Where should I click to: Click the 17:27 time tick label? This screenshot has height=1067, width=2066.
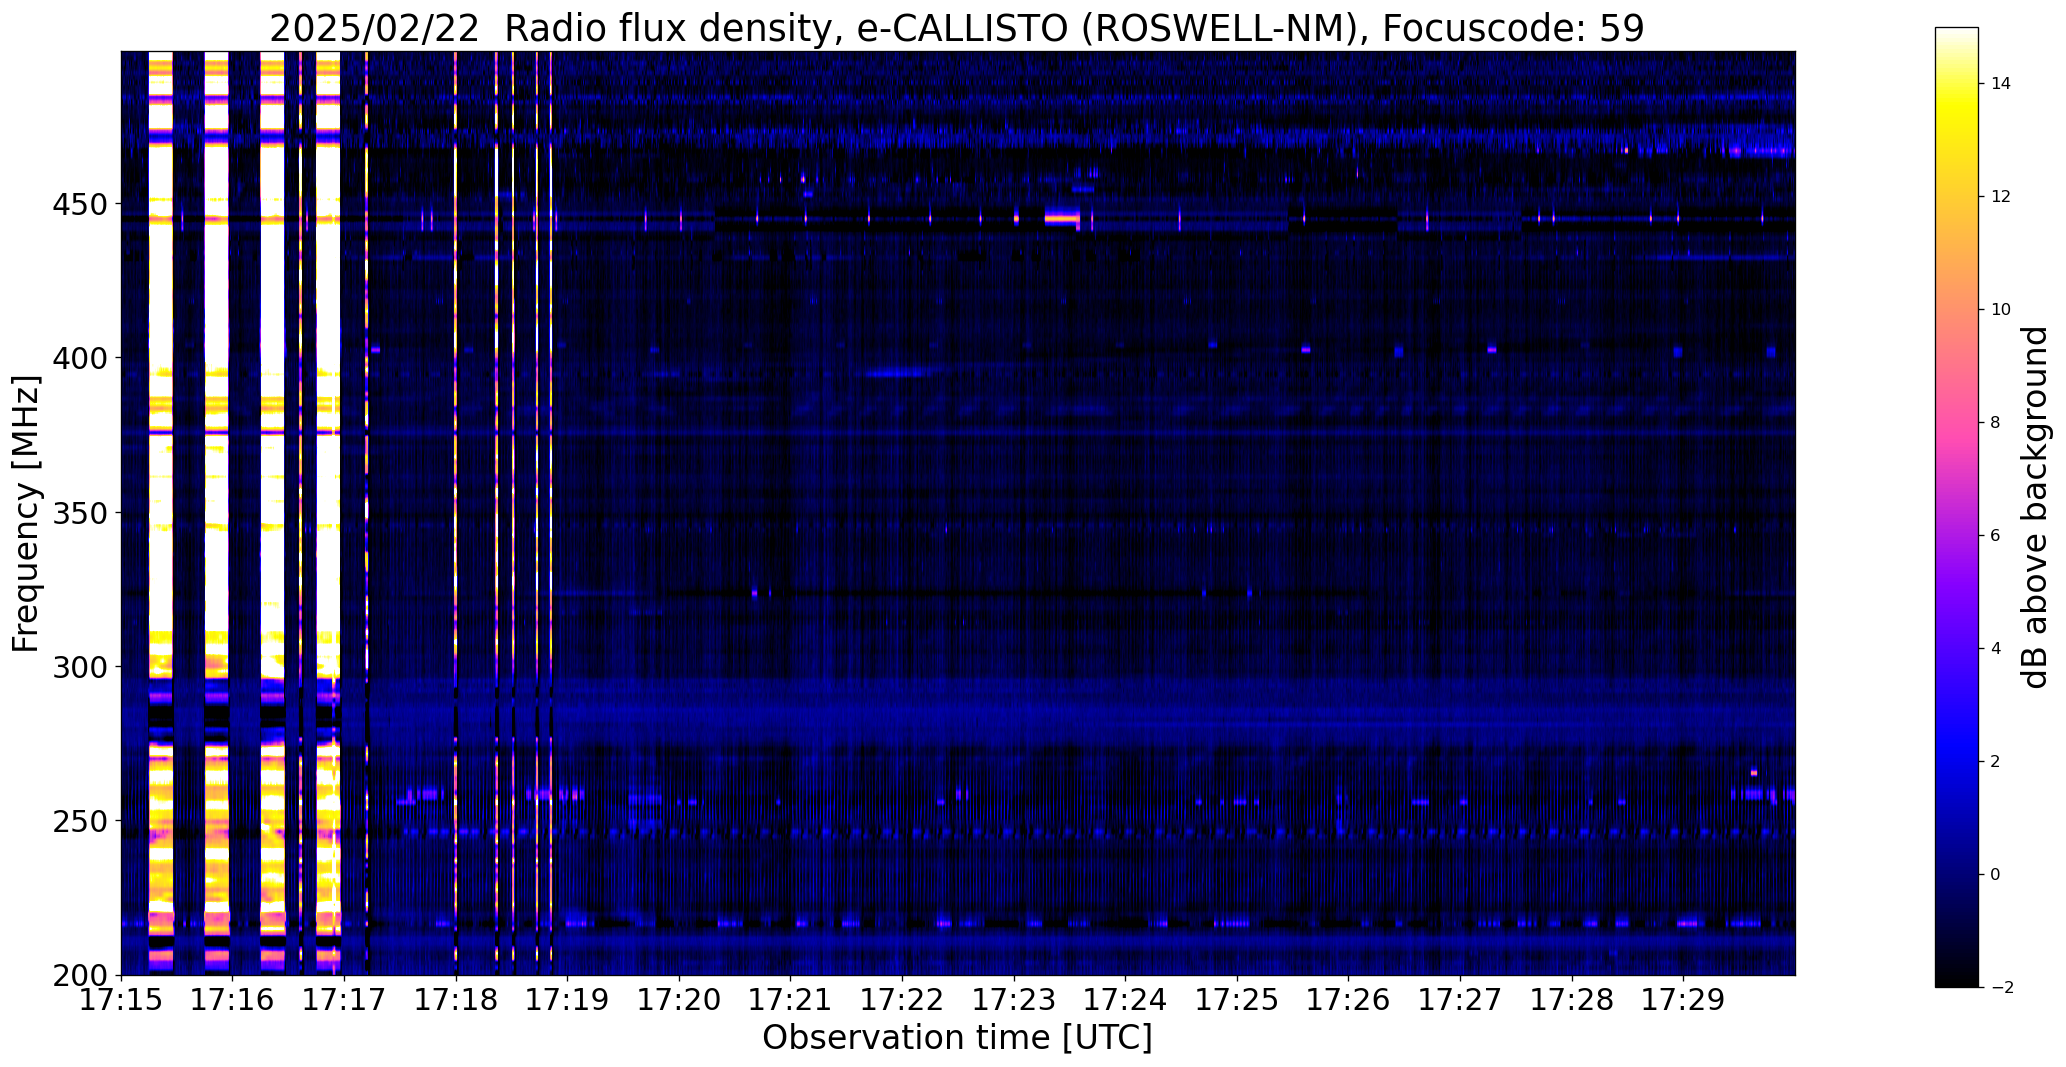coord(1460,1000)
